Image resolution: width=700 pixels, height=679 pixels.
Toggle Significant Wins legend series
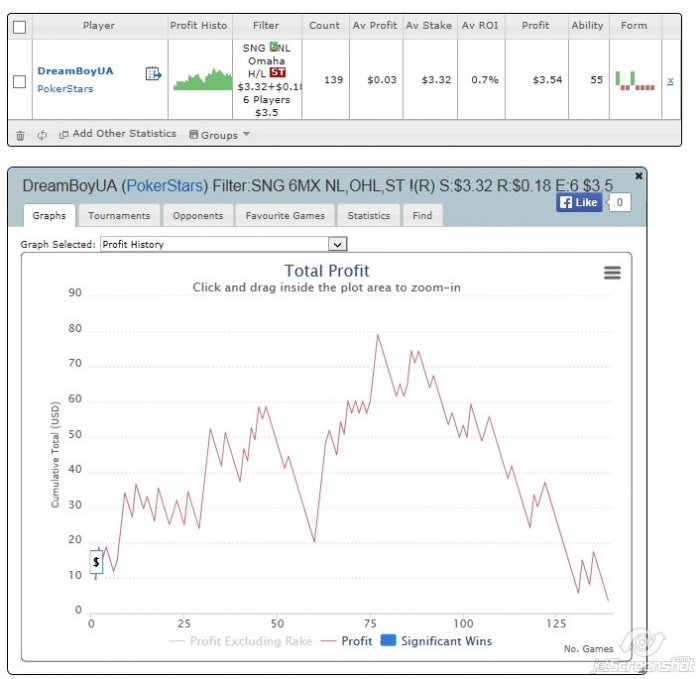pyautogui.click(x=436, y=641)
